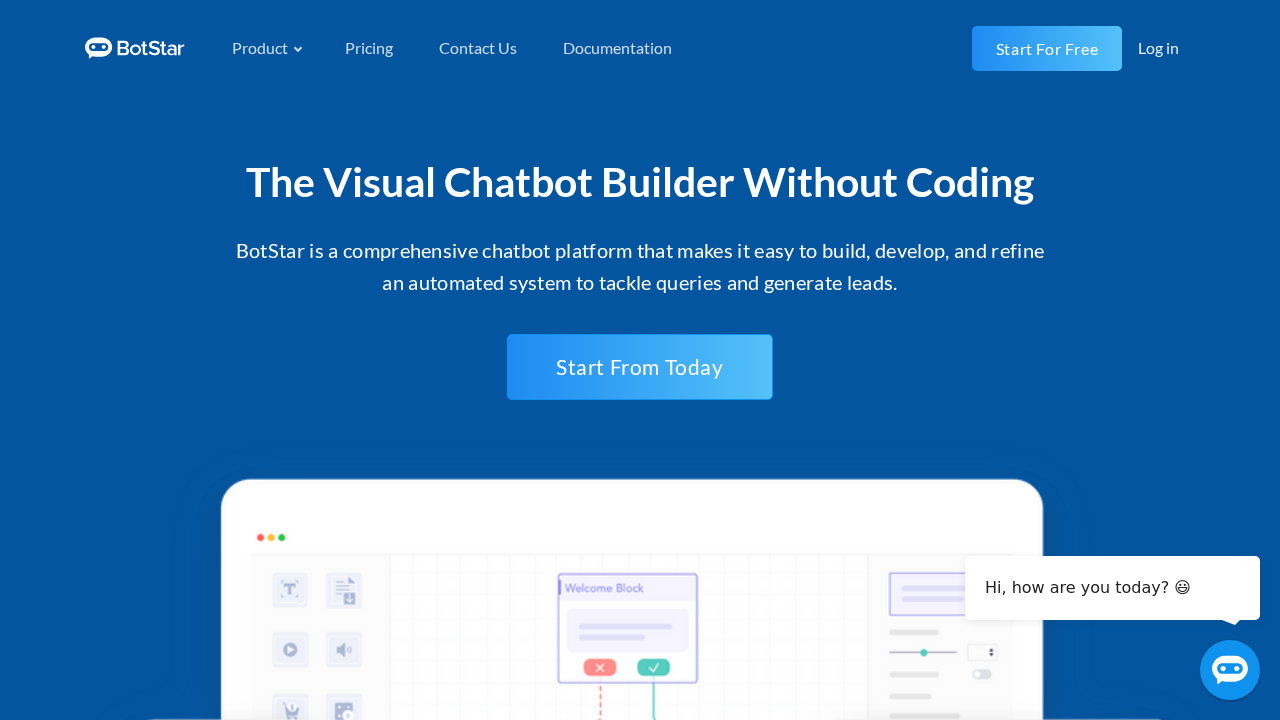Open the Documentation link
1280x720 pixels.
click(x=617, y=48)
